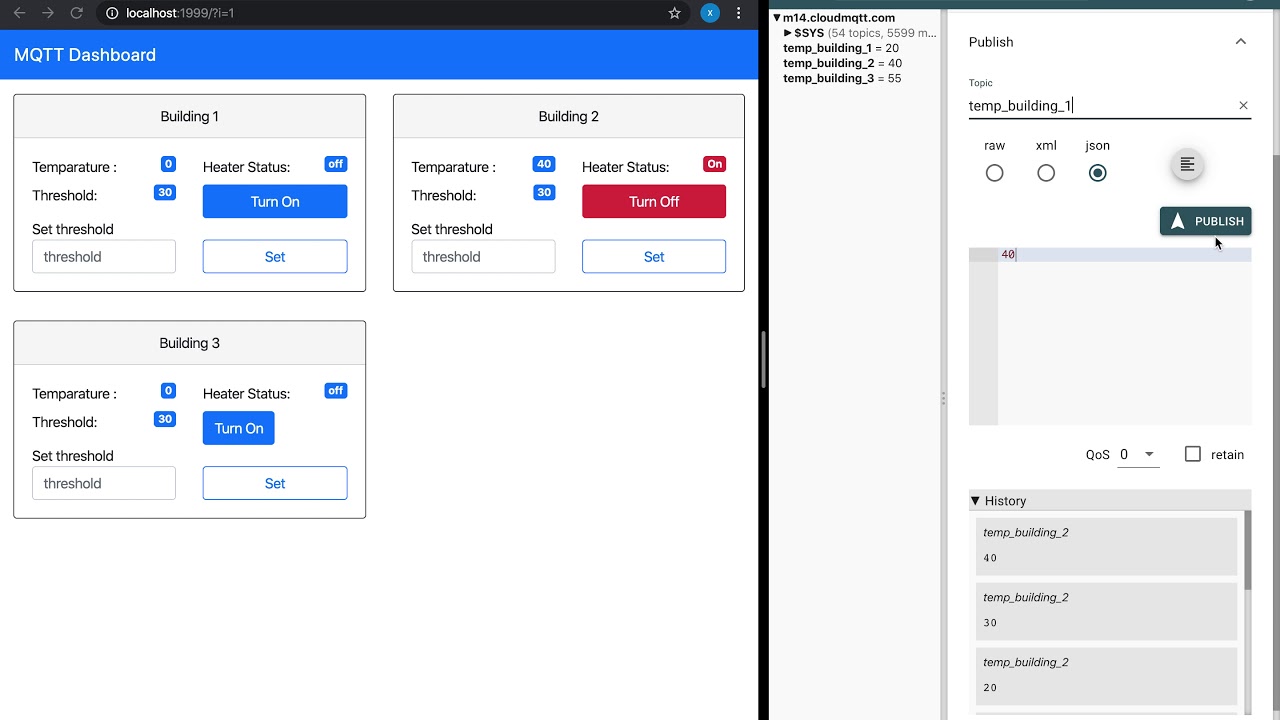Enable the retain checkbox
Image resolution: width=1280 pixels, height=720 pixels.
1193,454
